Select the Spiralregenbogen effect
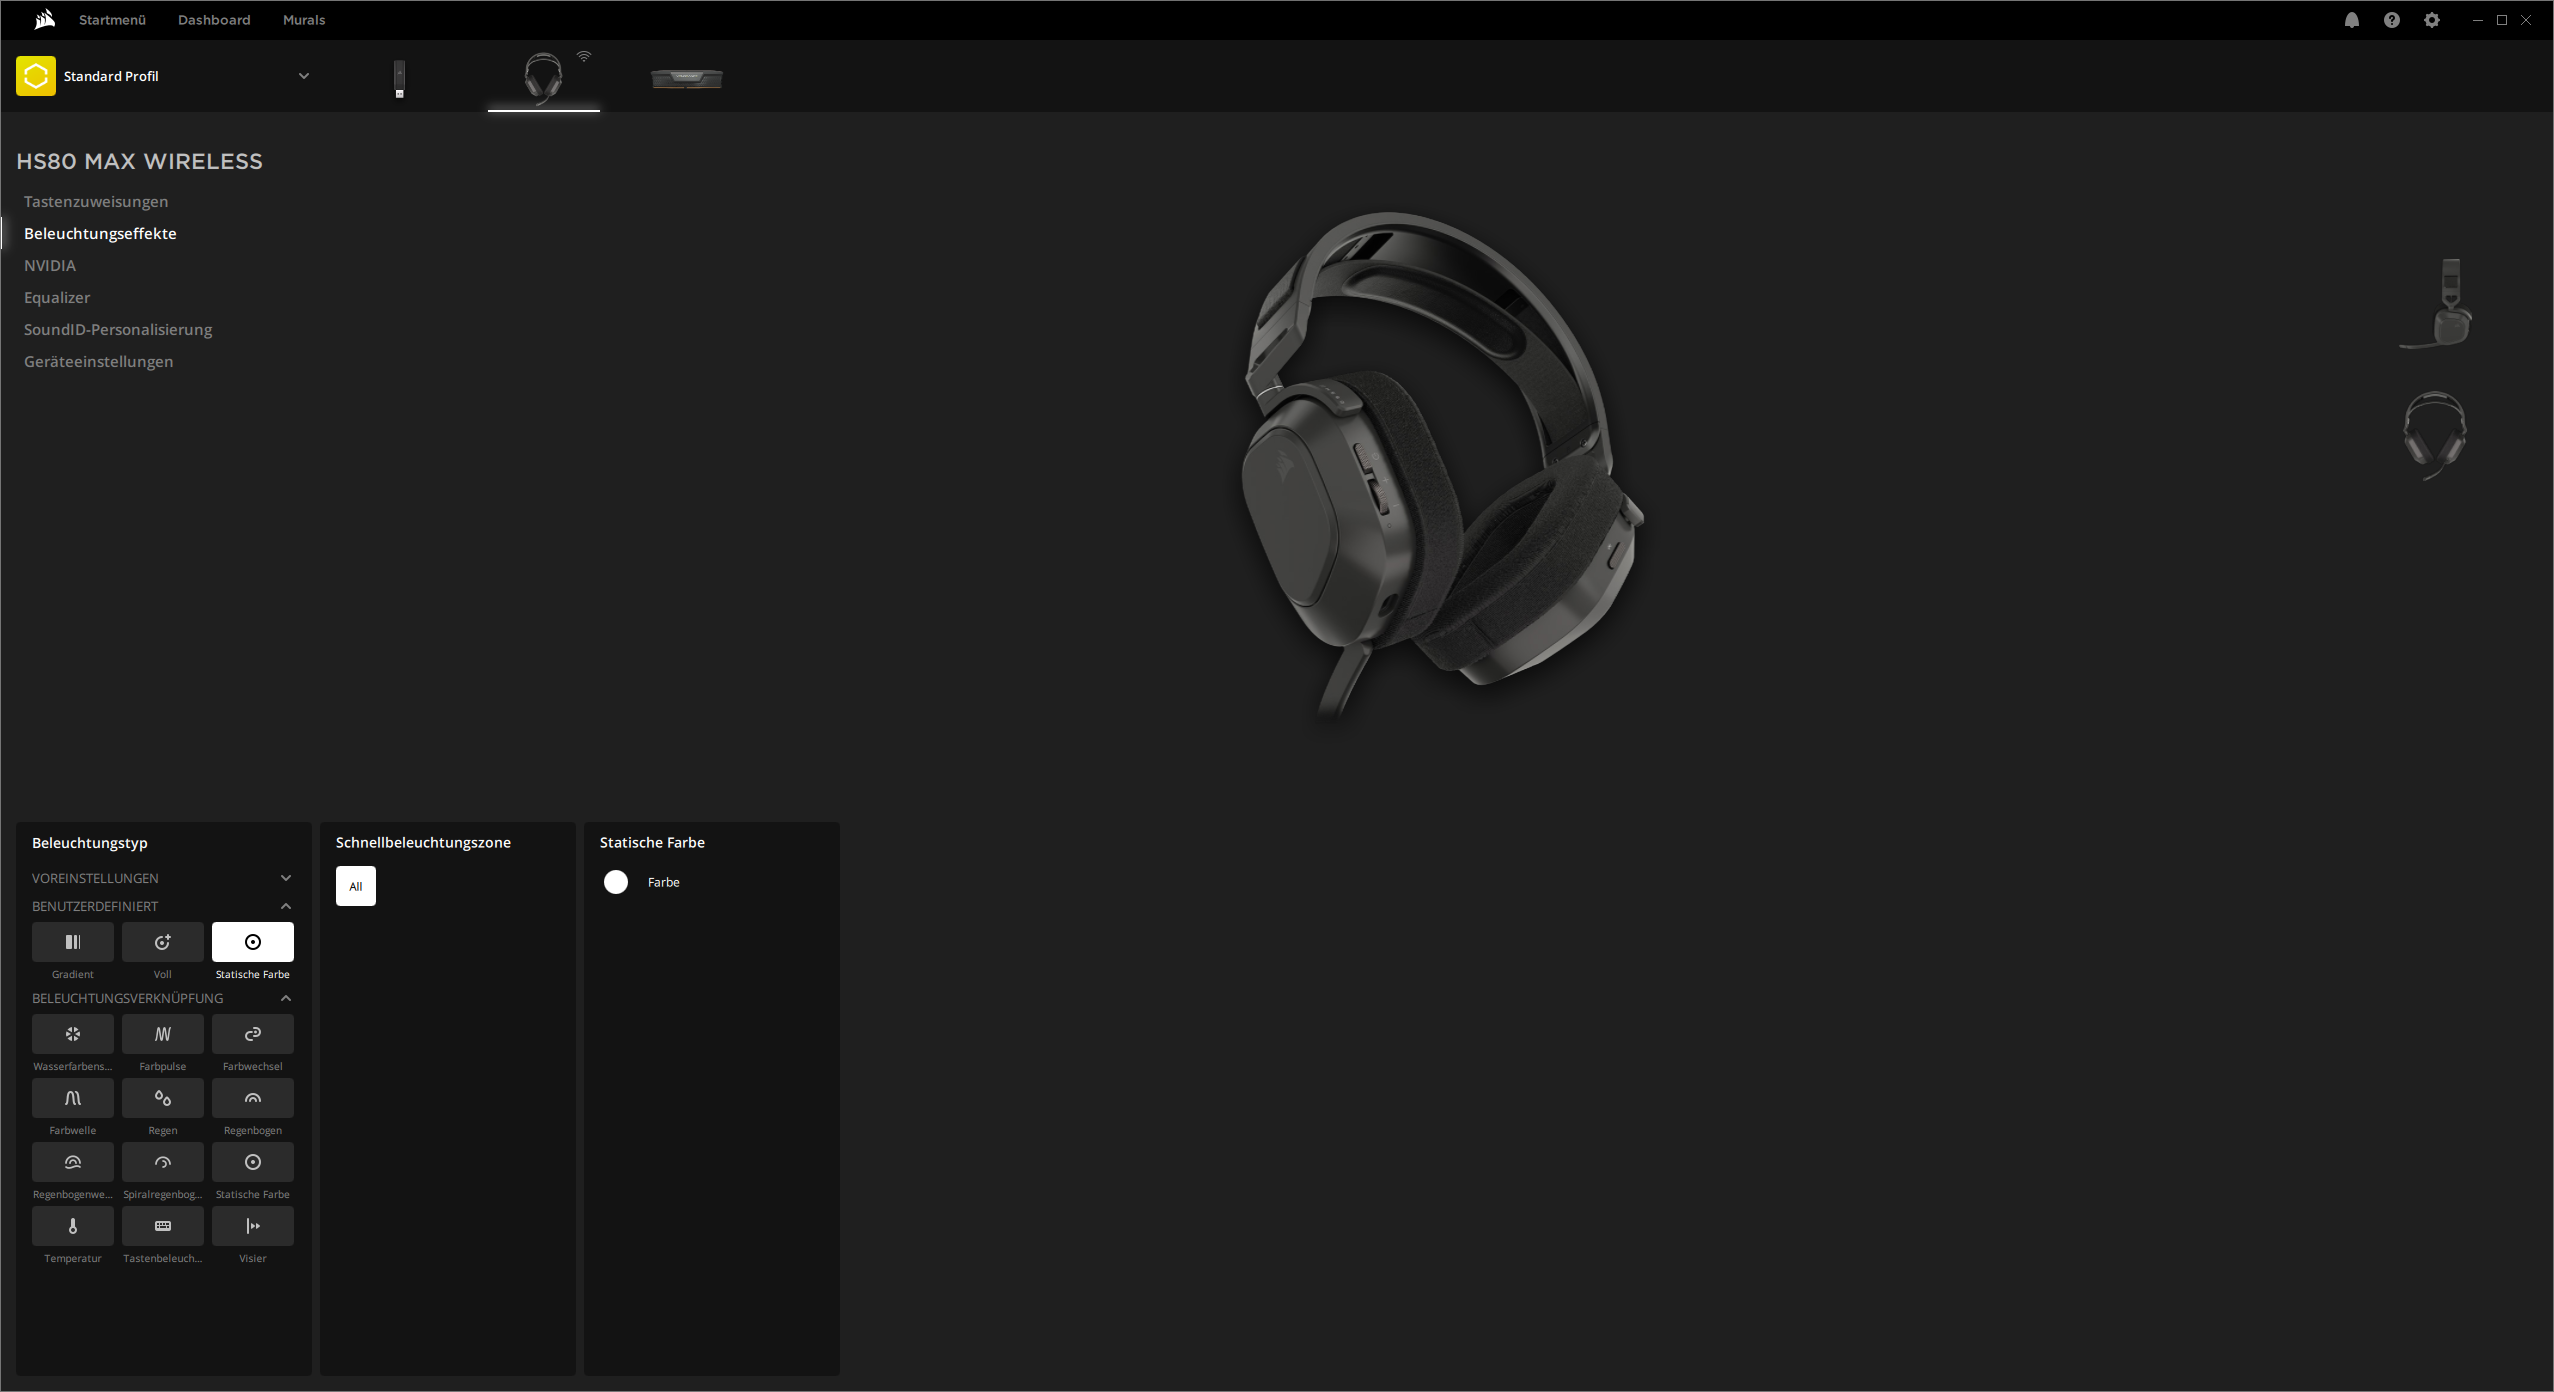This screenshot has width=2554, height=1392. point(163,1162)
